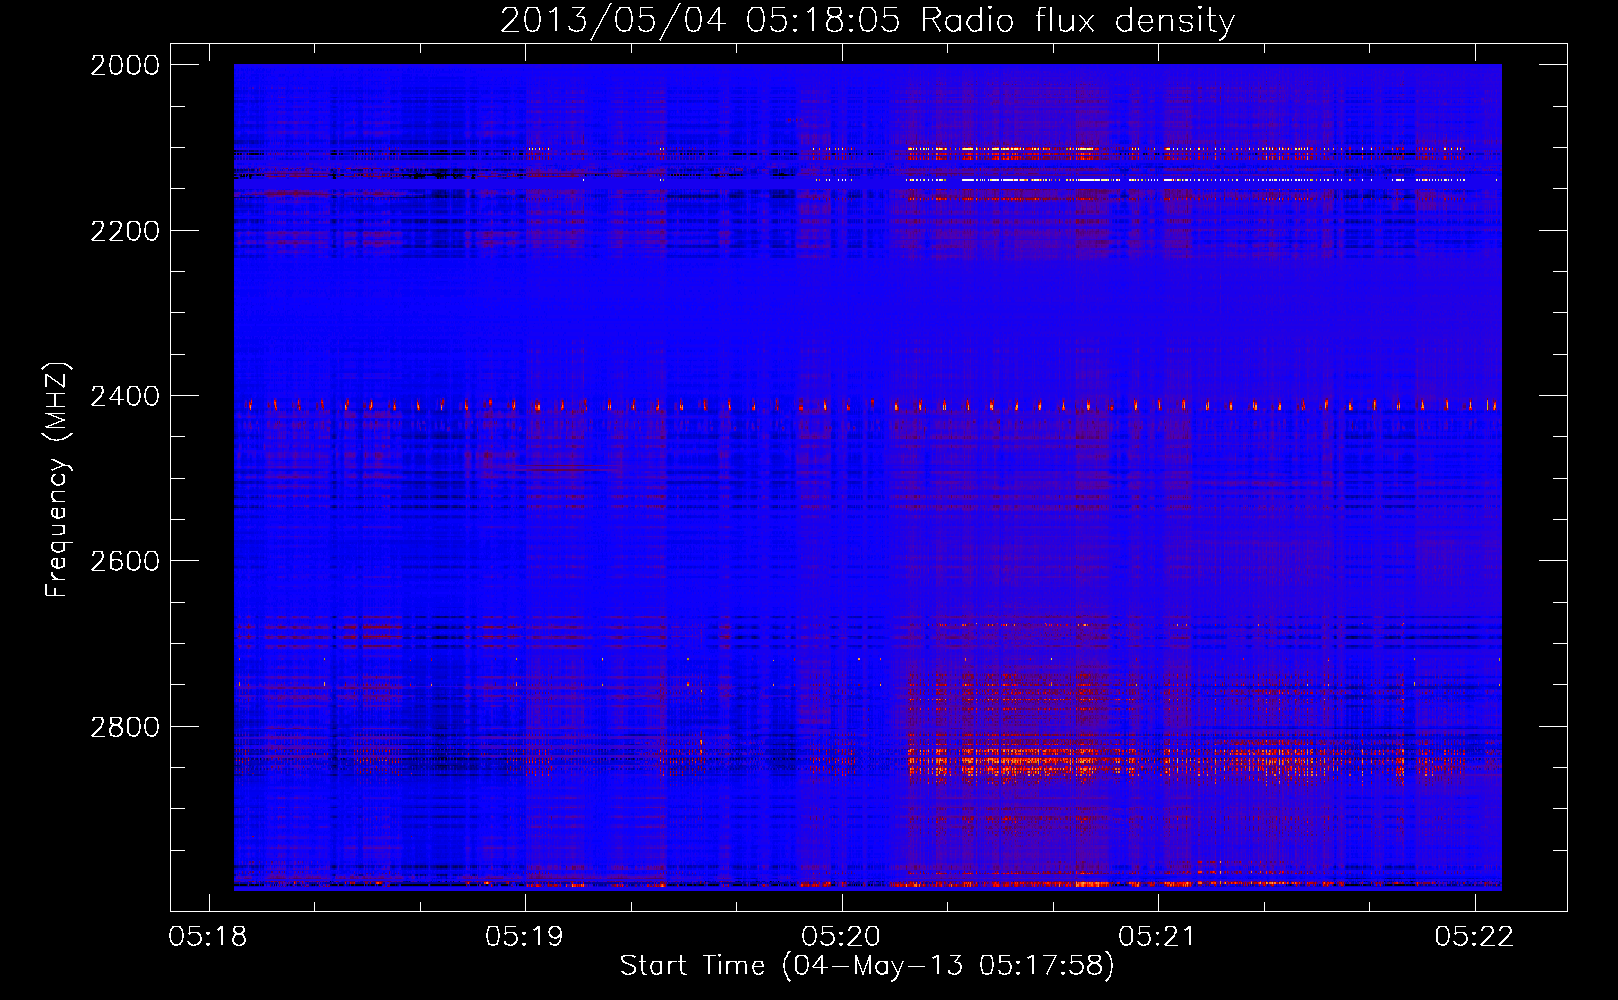
Task: Click the 05:22 time tick label
Action: point(1474,936)
